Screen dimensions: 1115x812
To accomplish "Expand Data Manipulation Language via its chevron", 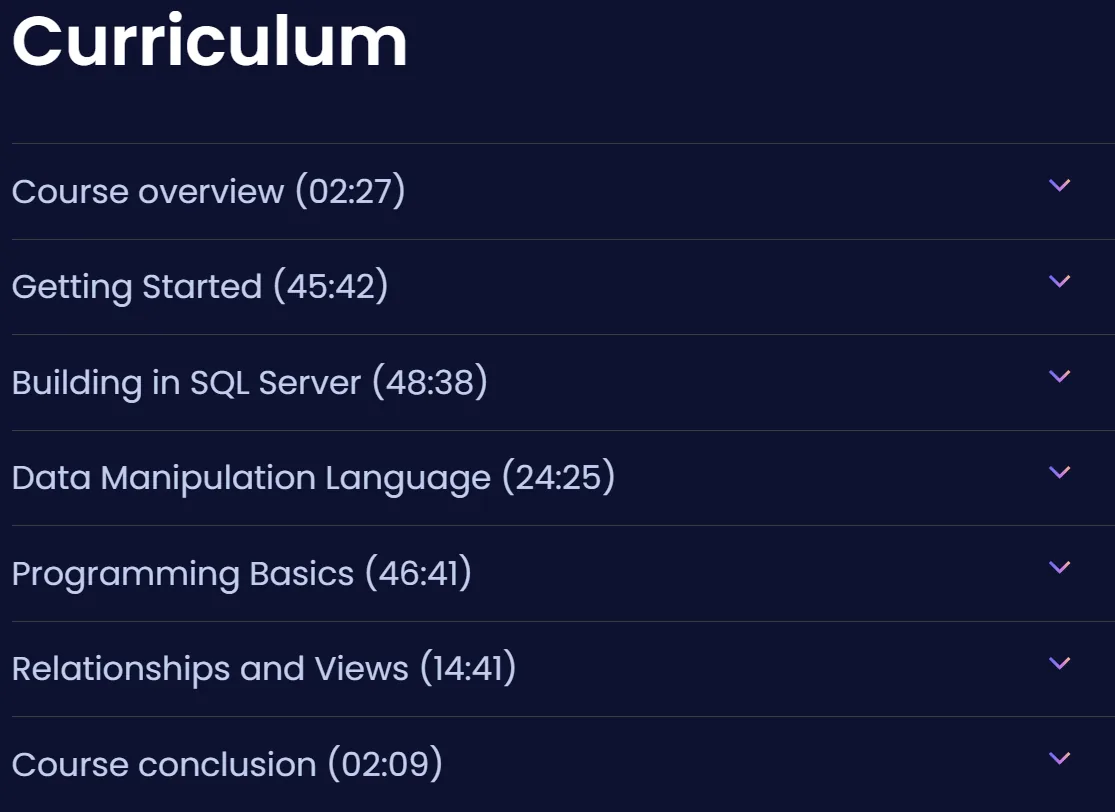I will coord(1060,473).
